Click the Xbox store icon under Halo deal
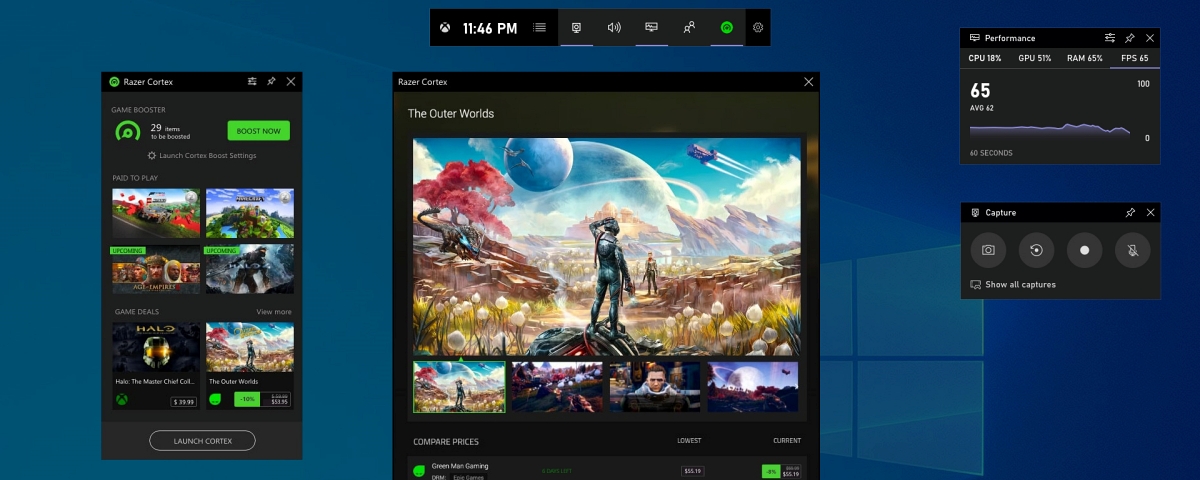The width and height of the screenshot is (1200, 480). point(121,400)
